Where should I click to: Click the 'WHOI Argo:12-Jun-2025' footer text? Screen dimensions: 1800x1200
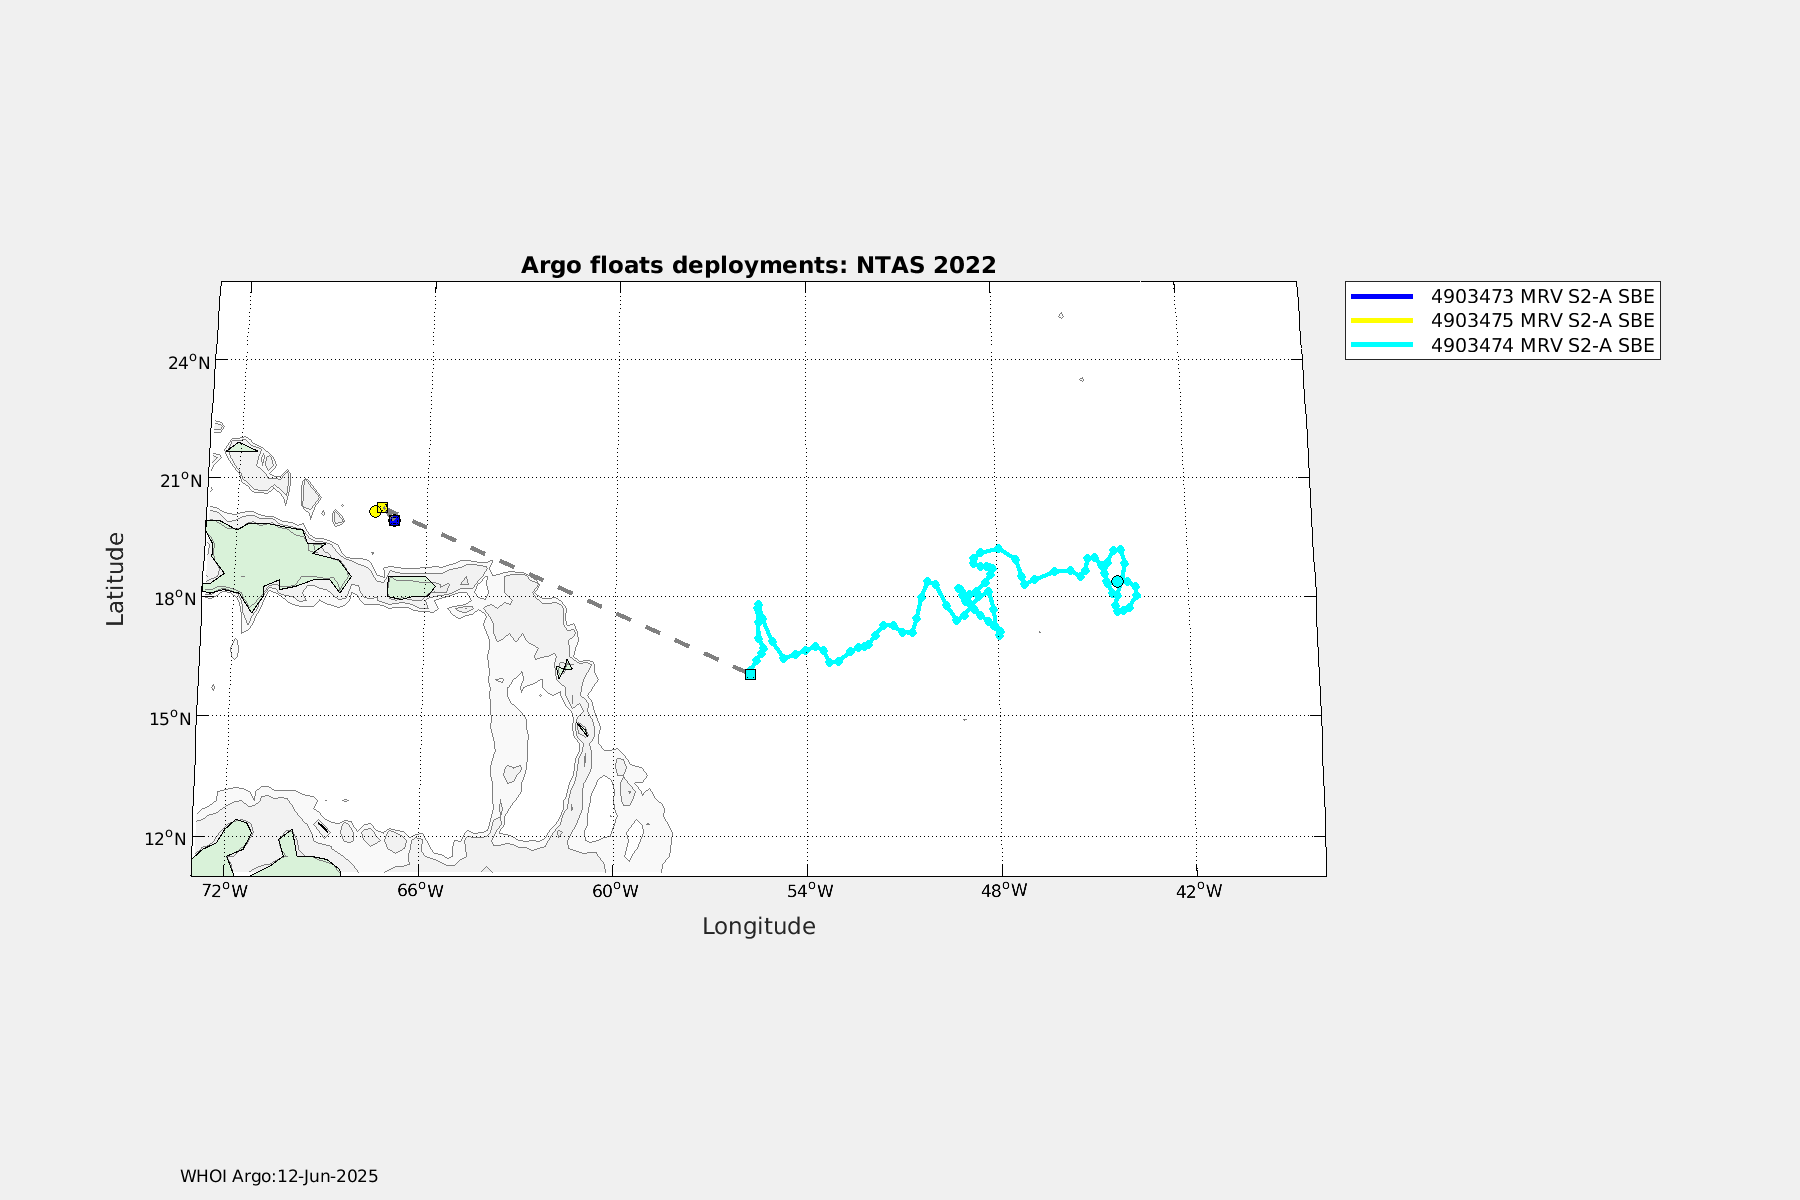[x=279, y=1176]
